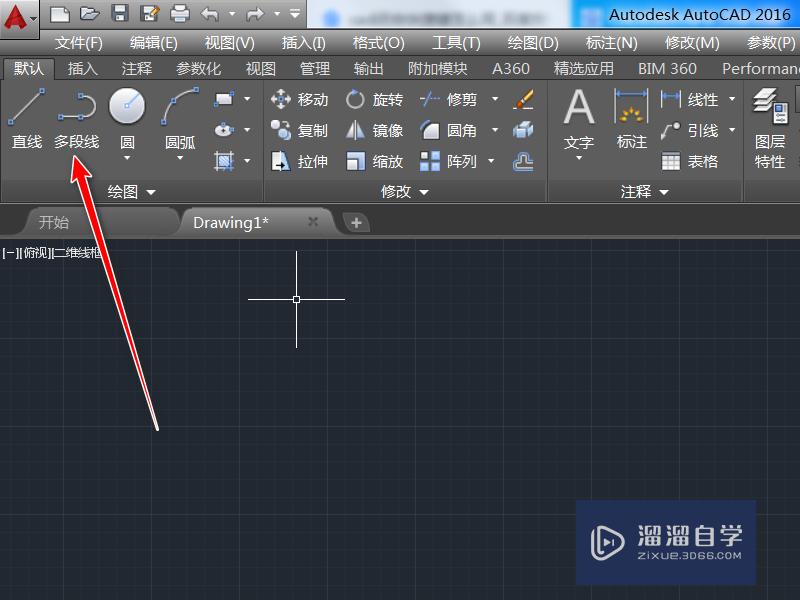Switch to the Insert (插入) ribbon tab
800x600 pixels.
coord(82,68)
